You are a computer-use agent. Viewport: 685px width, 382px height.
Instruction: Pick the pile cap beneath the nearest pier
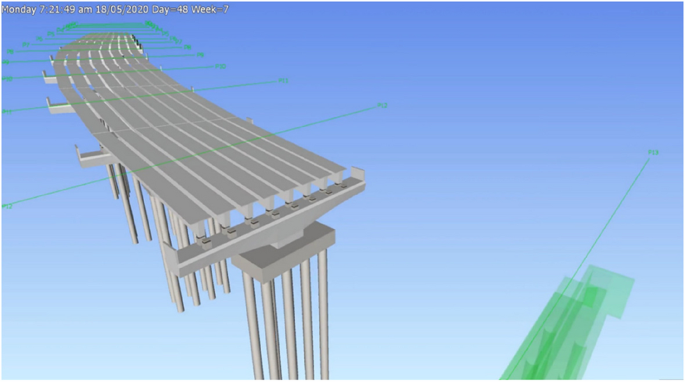(283, 252)
